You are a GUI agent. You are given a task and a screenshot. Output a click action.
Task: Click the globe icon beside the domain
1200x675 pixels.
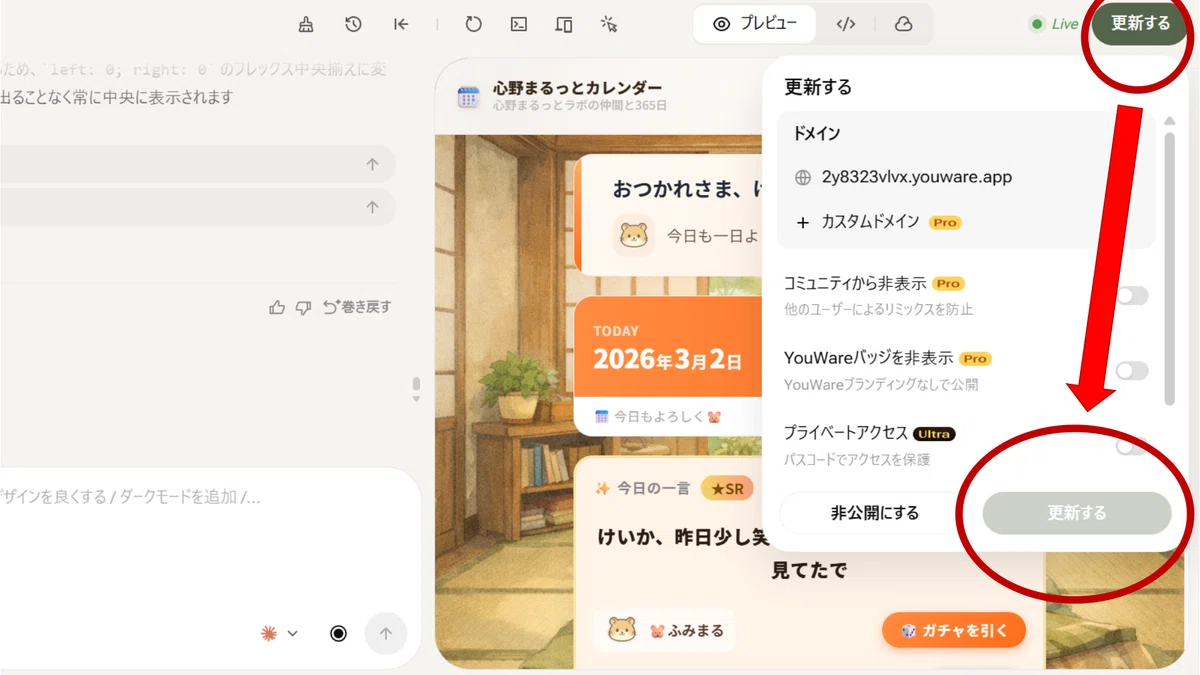click(802, 178)
